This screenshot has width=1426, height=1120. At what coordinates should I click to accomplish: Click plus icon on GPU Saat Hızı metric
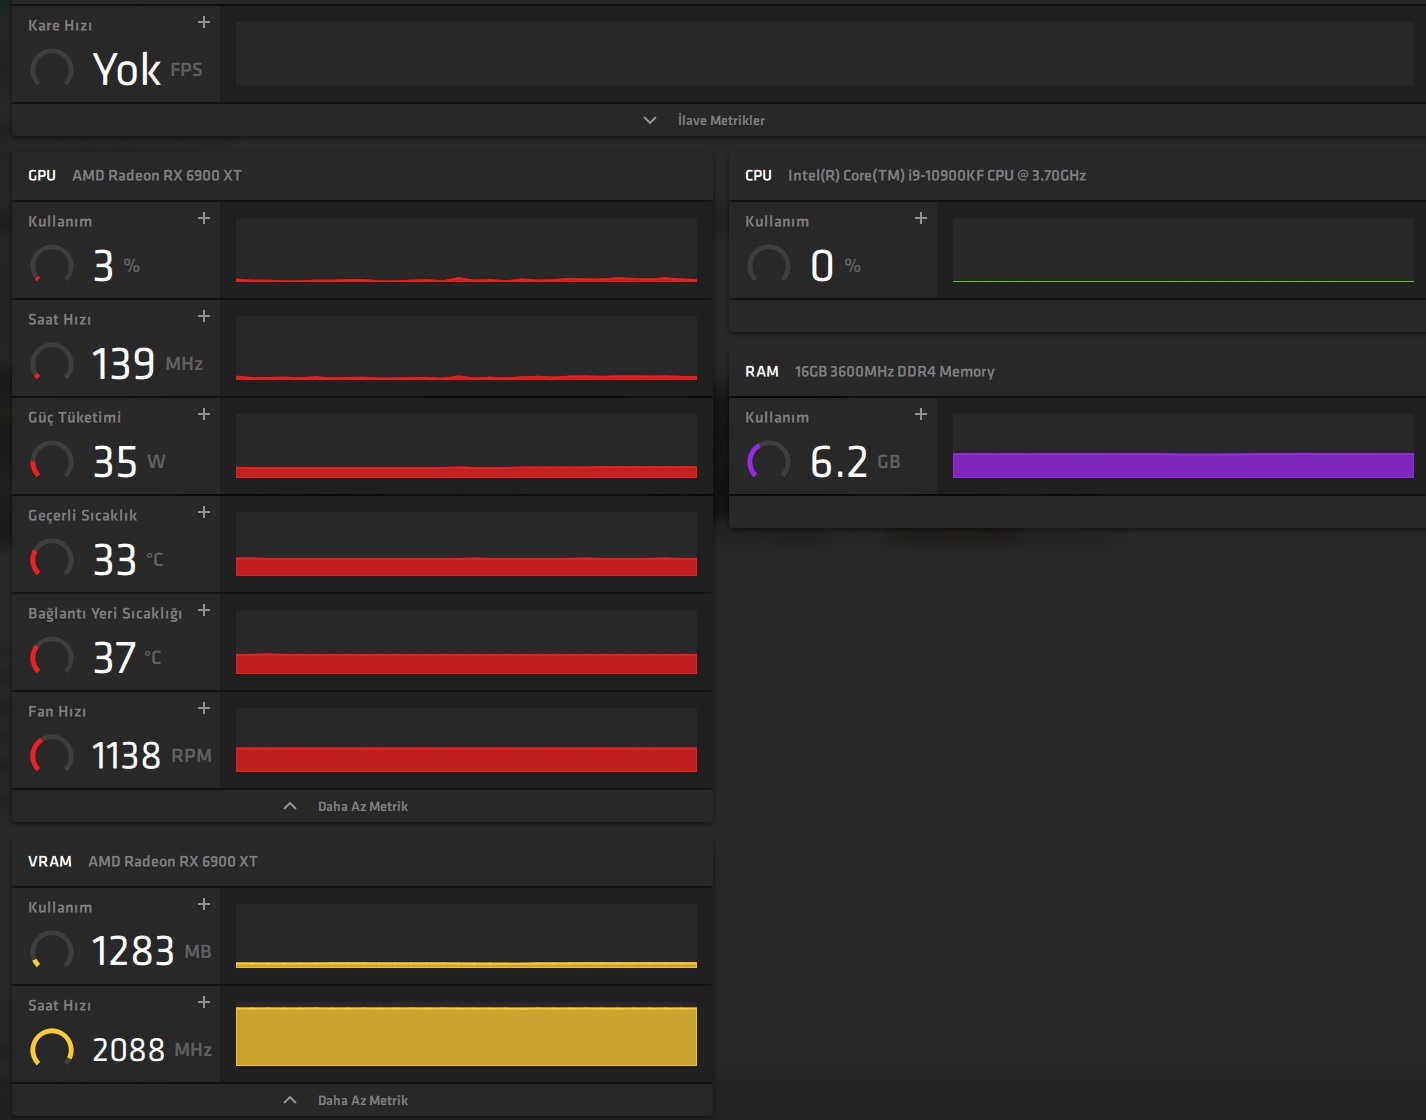tap(204, 316)
